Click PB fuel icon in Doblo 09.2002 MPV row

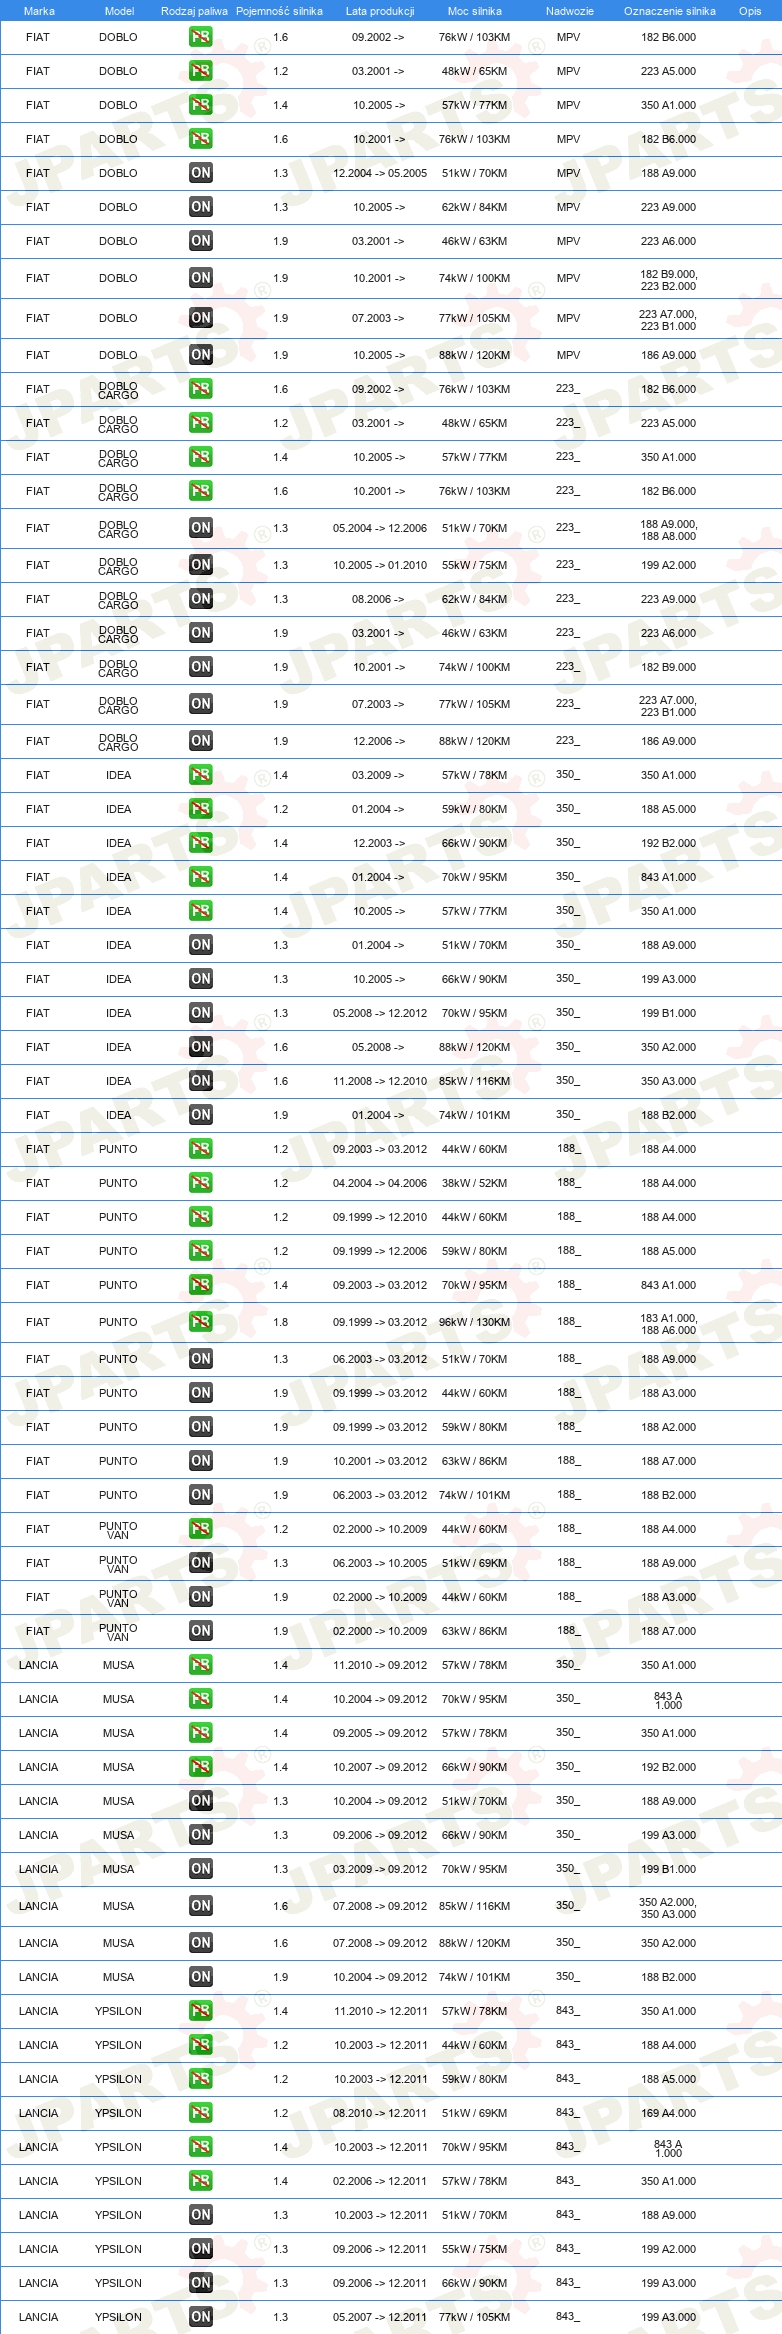click(x=201, y=37)
